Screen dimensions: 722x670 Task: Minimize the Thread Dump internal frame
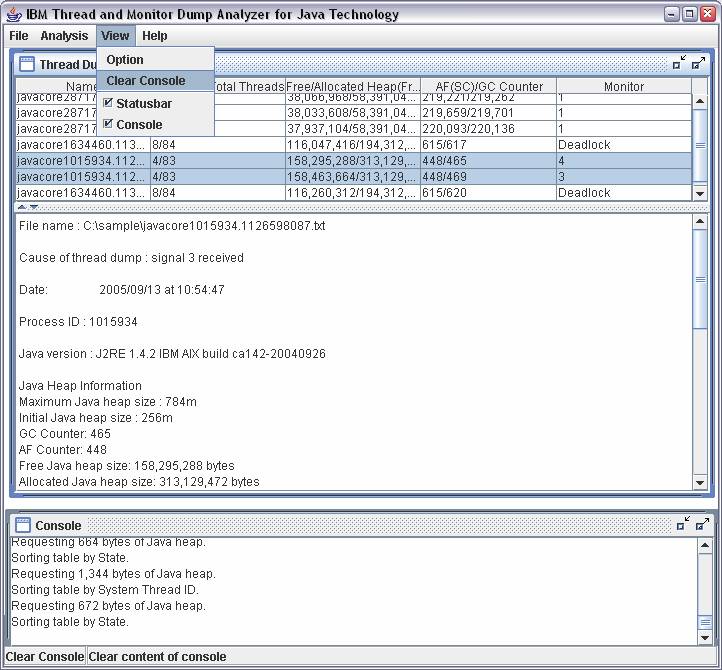point(679,63)
